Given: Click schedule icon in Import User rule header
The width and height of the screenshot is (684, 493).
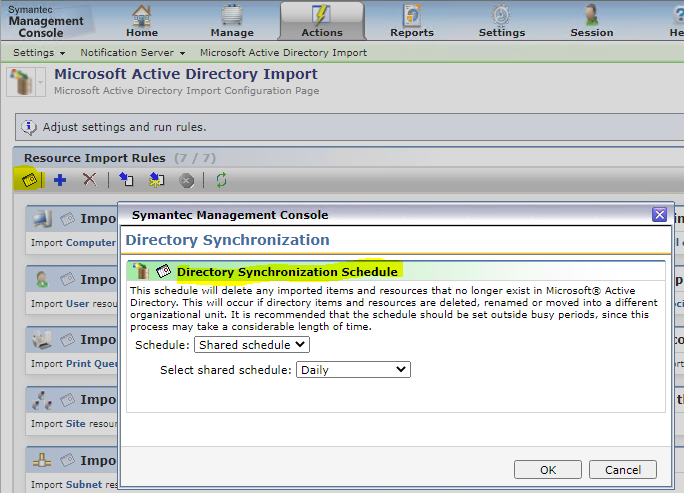Looking at the screenshot, I should click(x=67, y=279).
